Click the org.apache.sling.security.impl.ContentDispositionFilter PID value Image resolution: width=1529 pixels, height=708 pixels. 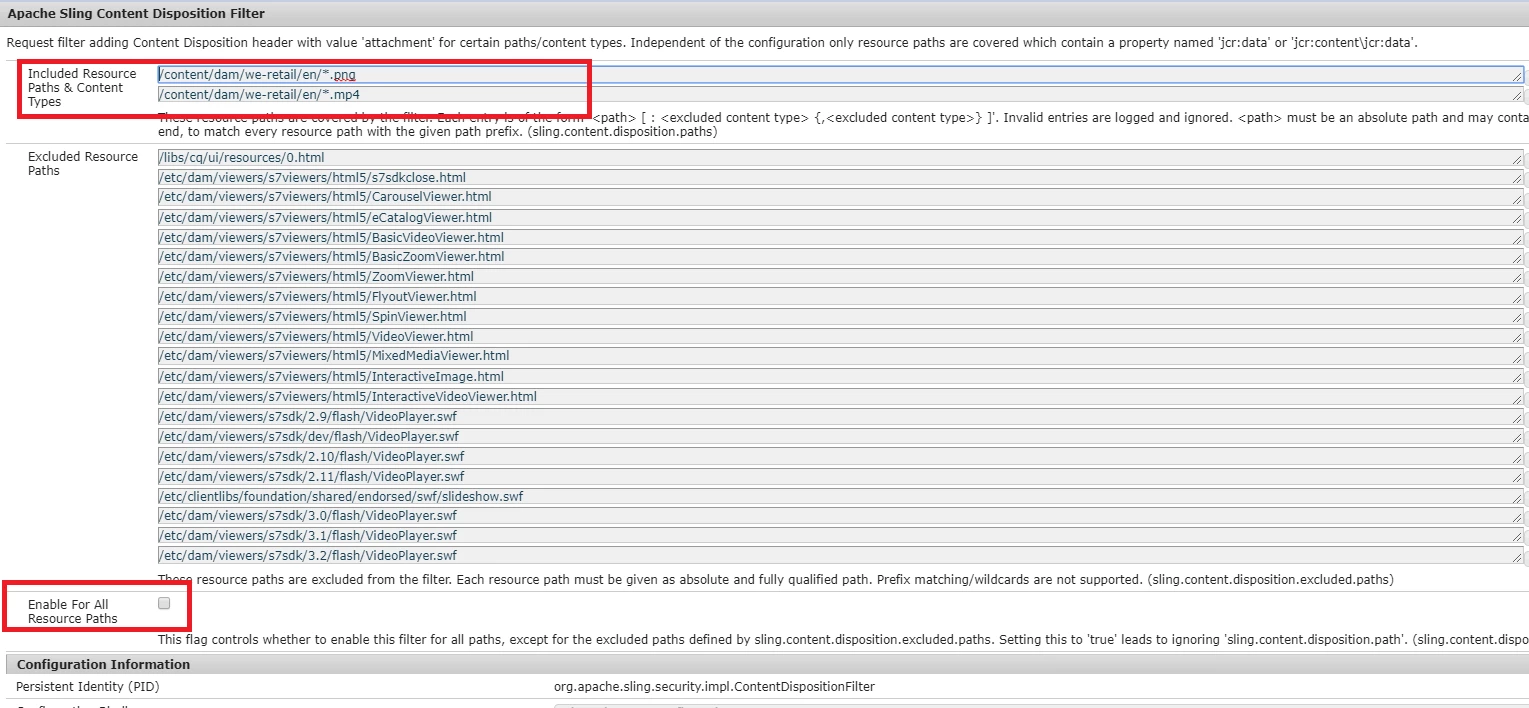pos(714,686)
